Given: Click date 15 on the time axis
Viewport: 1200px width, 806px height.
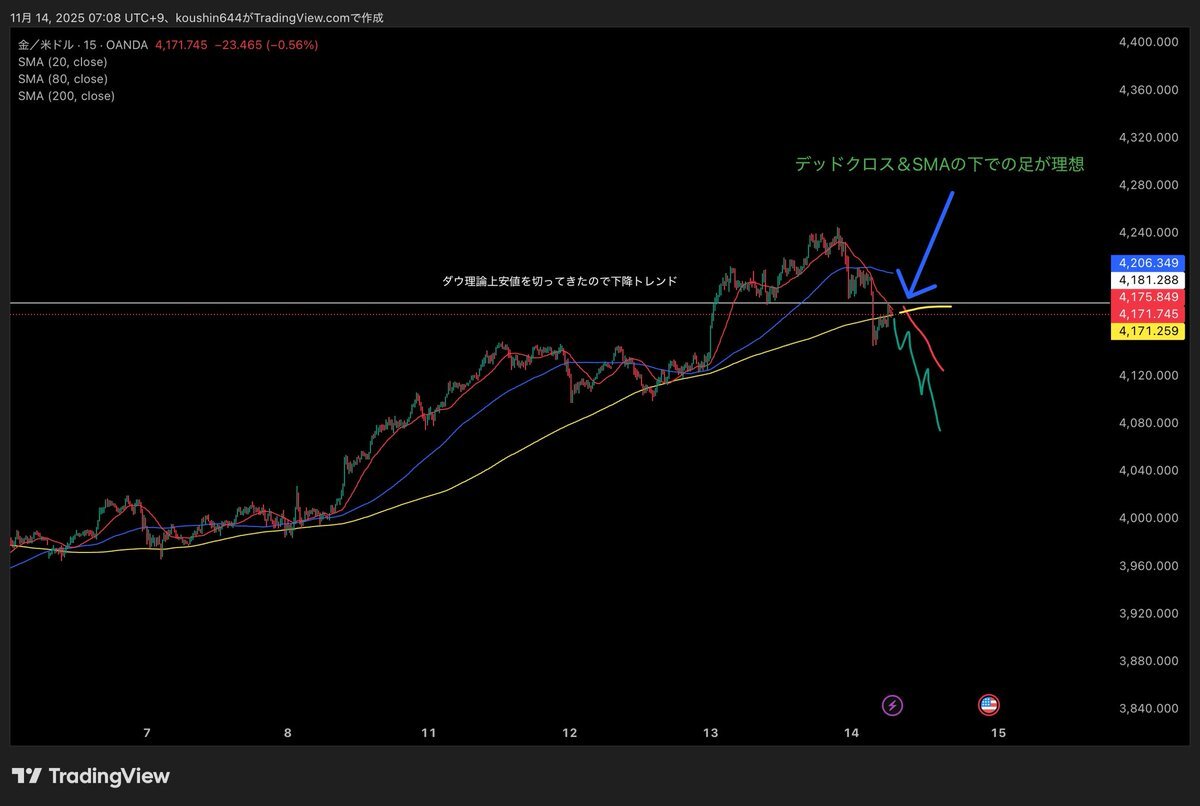Looking at the screenshot, I should pos(997,733).
